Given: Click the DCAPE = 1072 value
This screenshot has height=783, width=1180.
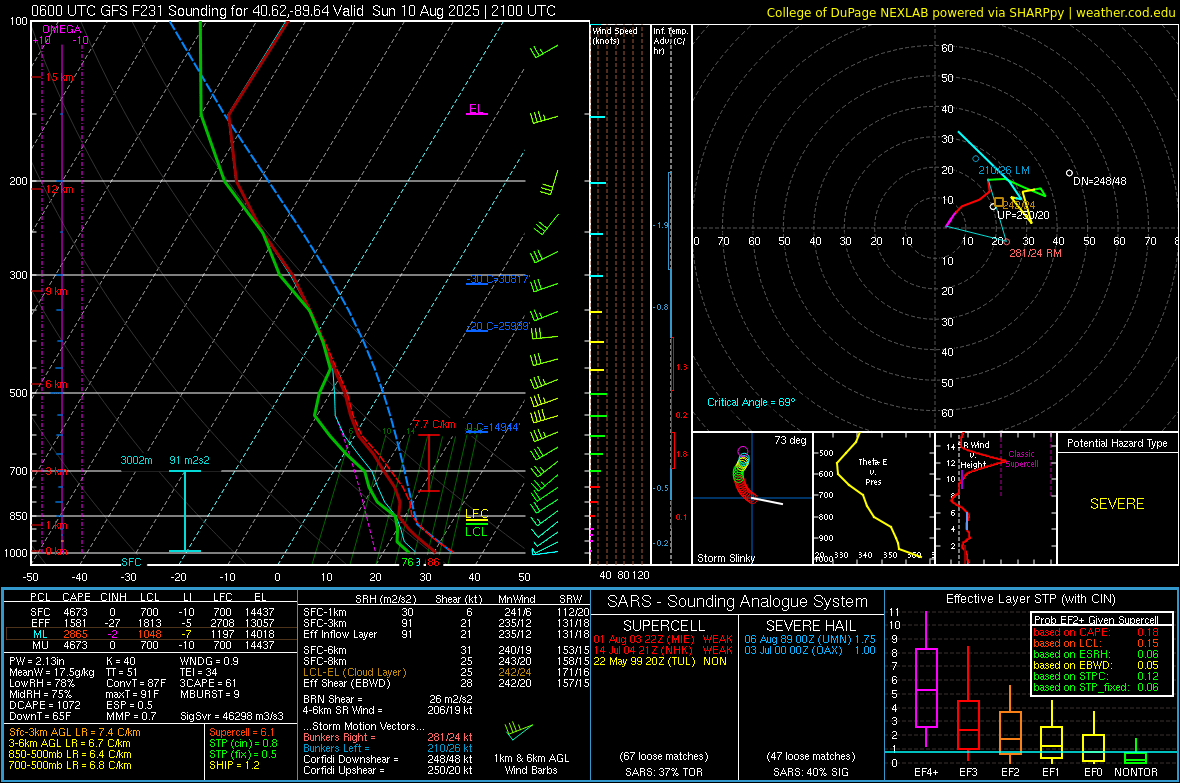Looking at the screenshot, I should click(44, 705).
